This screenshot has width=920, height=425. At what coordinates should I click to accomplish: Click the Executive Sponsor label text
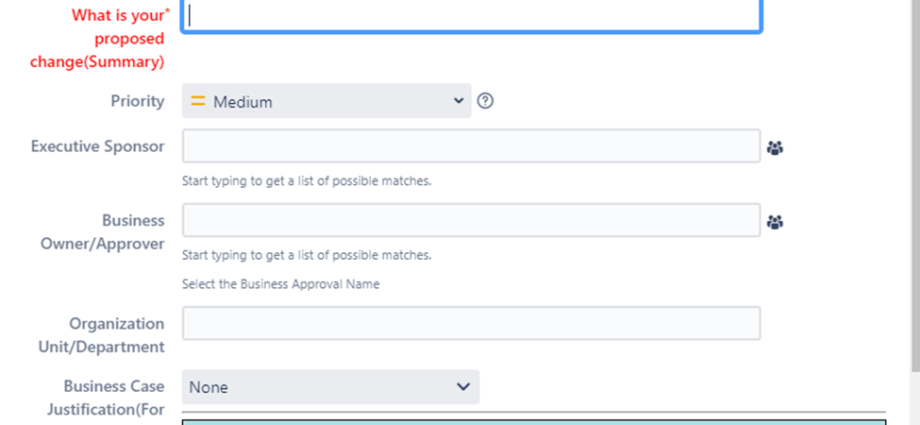[x=97, y=146]
